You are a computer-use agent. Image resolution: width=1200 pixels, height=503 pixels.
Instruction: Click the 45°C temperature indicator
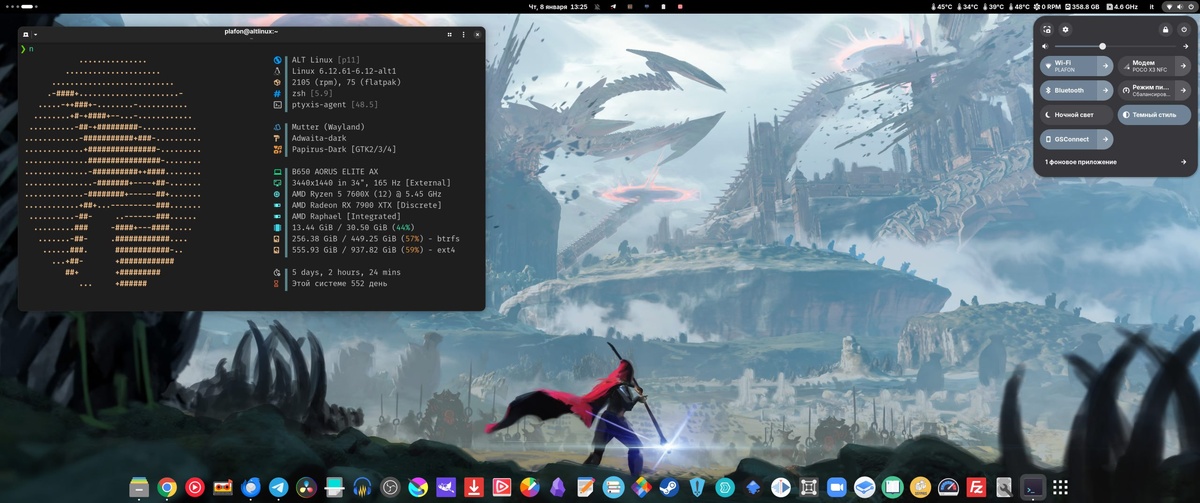(942, 6)
